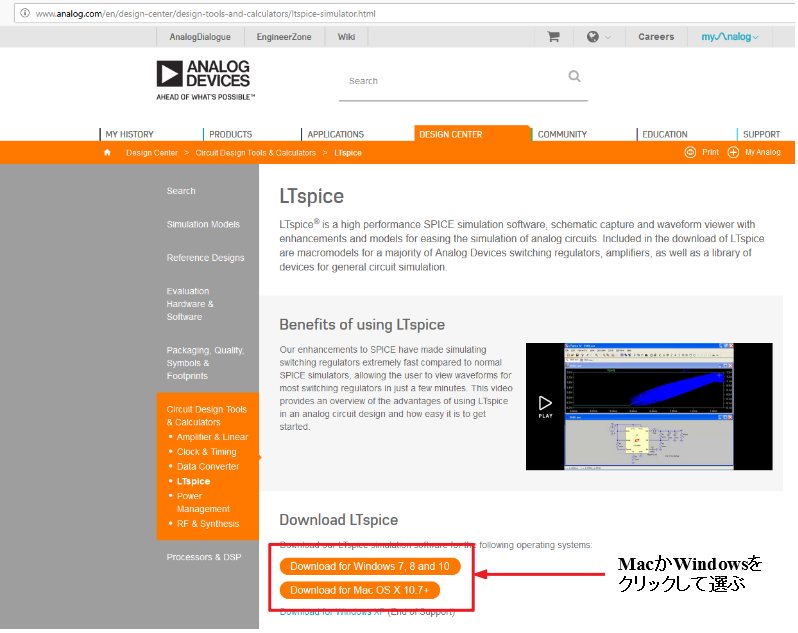
Task: Click Benefits of using LTspice heading
Action: click(362, 325)
